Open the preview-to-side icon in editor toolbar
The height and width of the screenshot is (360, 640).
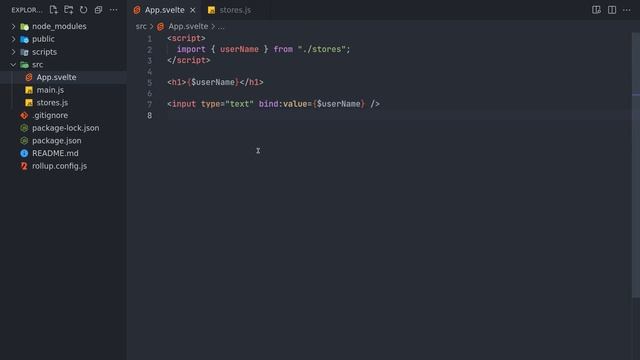[x=596, y=10]
